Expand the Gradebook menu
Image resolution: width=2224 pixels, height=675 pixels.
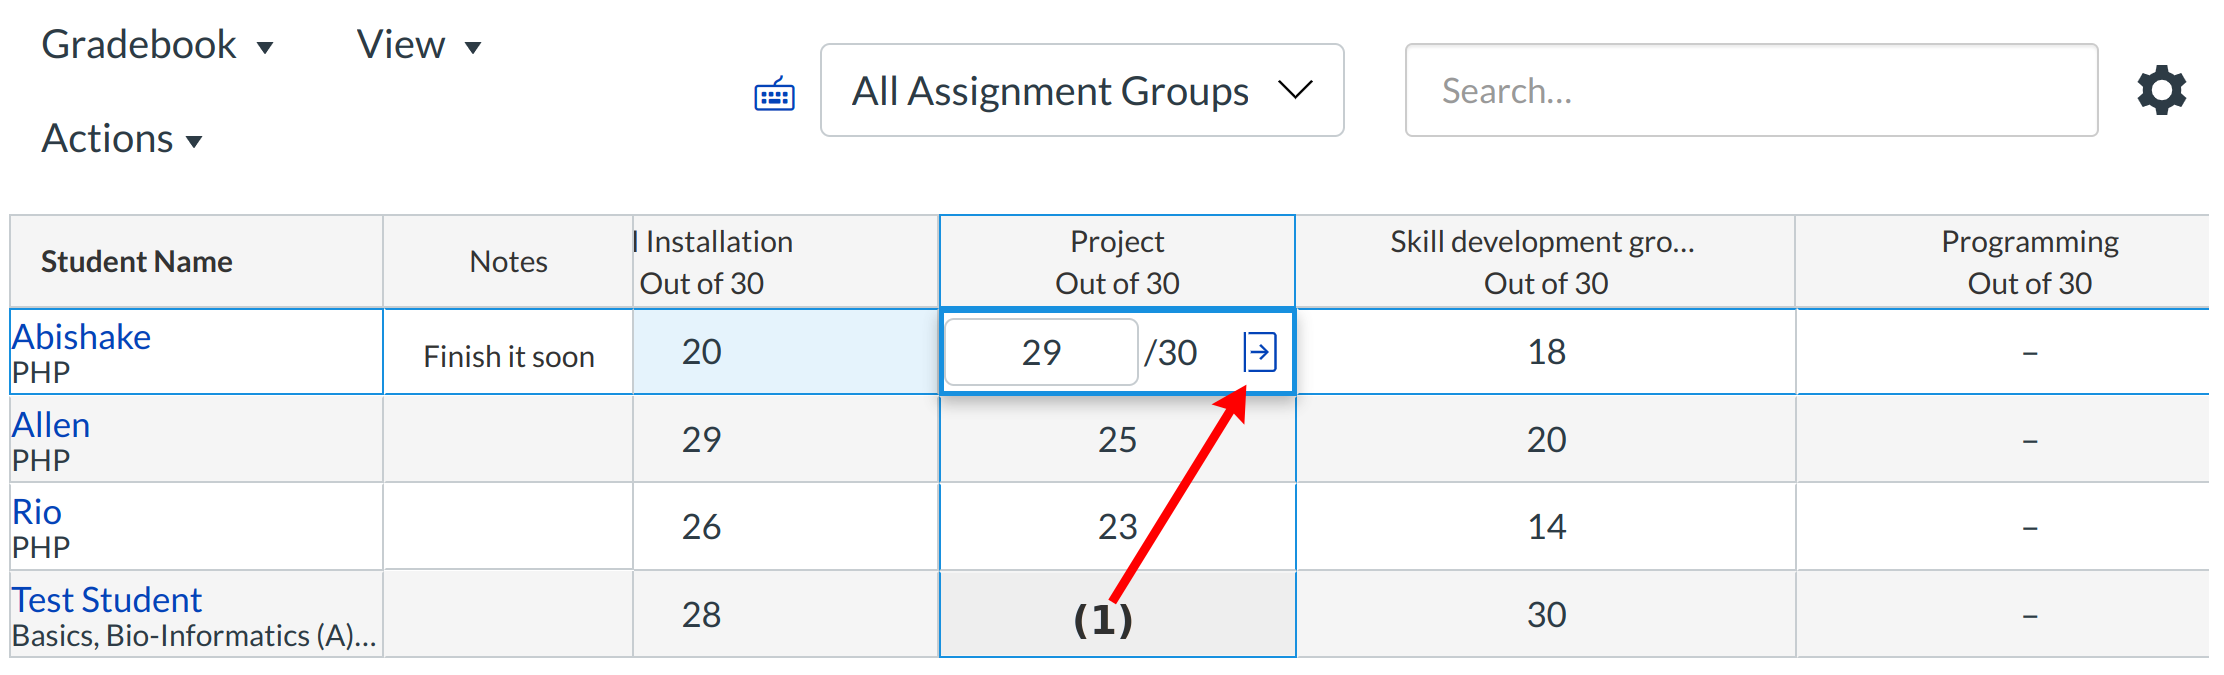pos(157,45)
